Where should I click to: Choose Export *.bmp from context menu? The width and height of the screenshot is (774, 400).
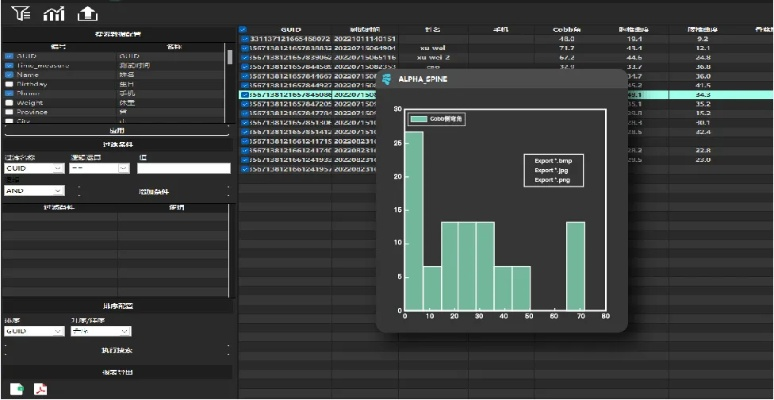point(552,161)
